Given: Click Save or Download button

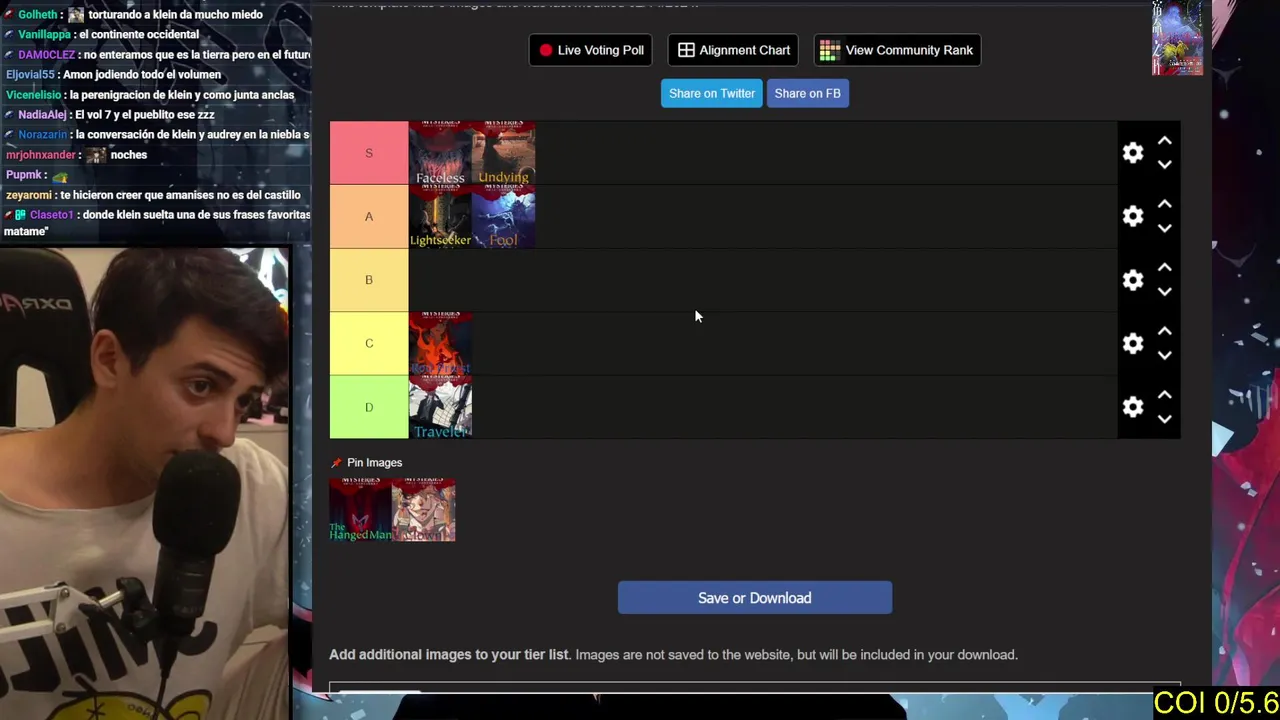Looking at the screenshot, I should tap(755, 598).
